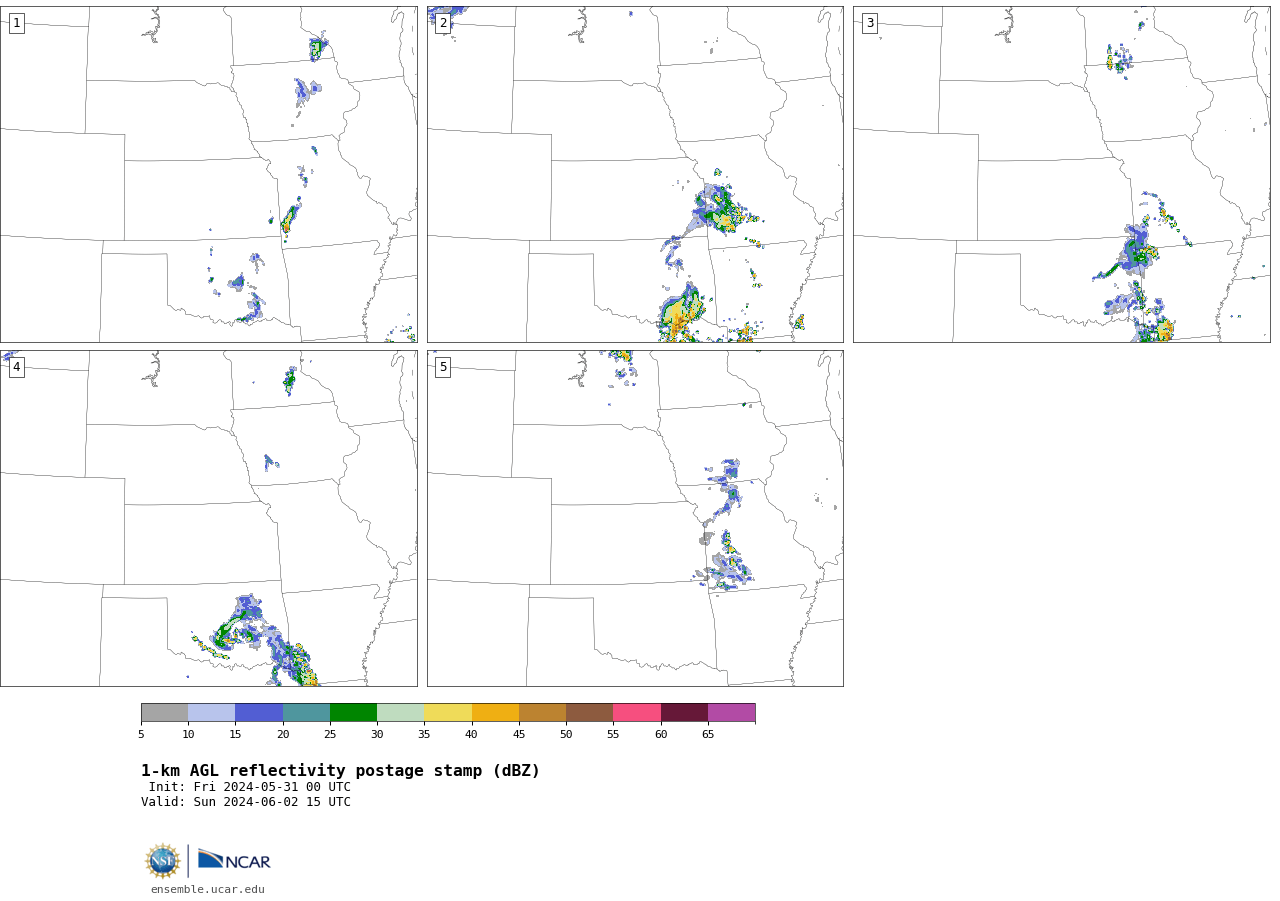The height and width of the screenshot is (901, 1280).
Task: Click the blue 15-20 dBZ swatch
Action: [259, 713]
